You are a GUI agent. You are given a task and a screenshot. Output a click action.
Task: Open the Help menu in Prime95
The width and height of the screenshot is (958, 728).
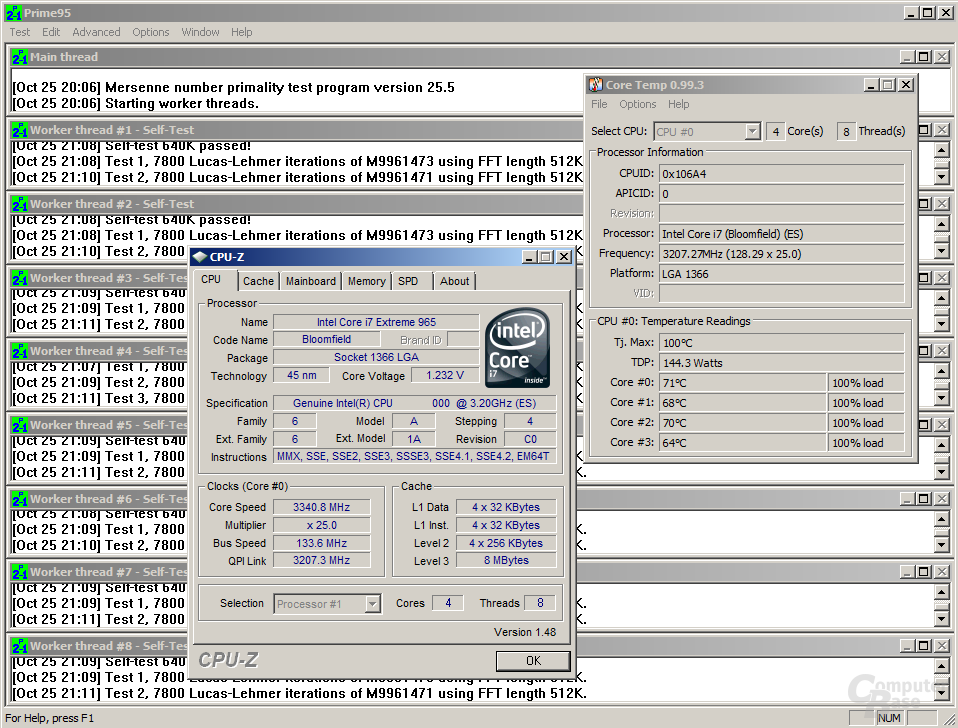(x=241, y=32)
